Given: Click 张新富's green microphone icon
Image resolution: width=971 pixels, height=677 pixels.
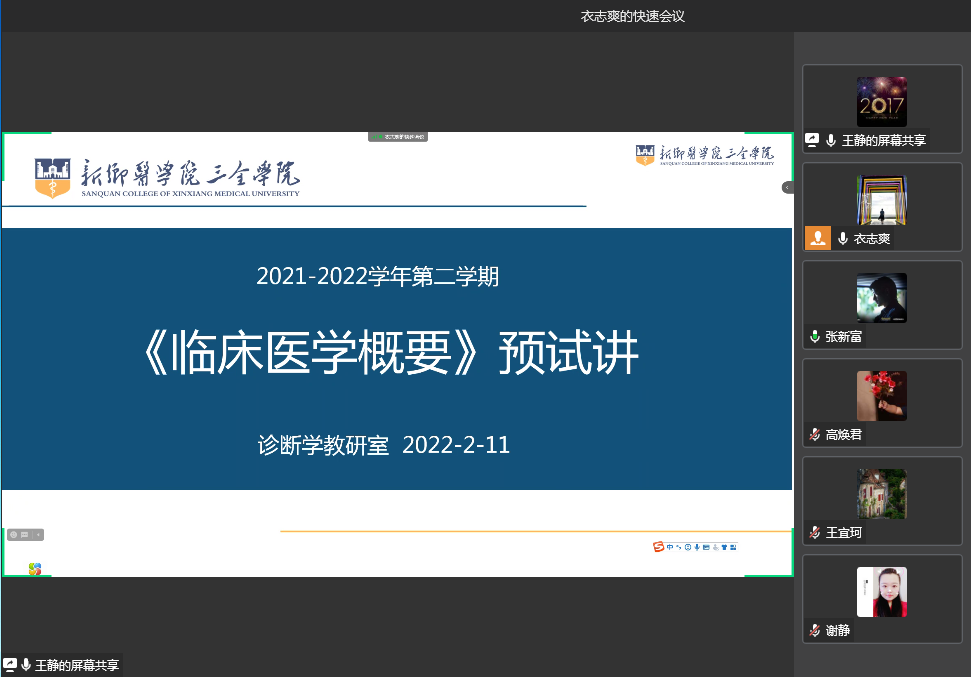Looking at the screenshot, I should (x=815, y=337).
